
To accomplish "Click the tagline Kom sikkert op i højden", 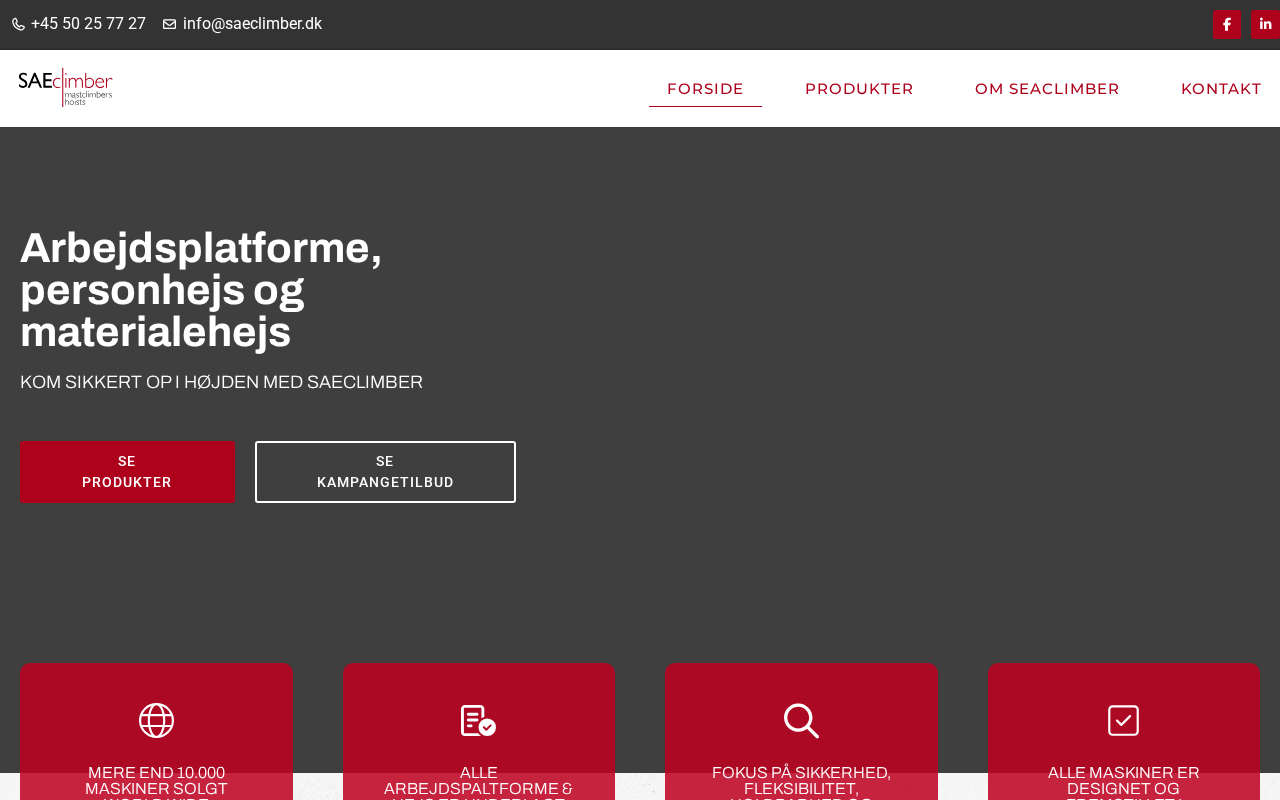I will [x=221, y=382].
